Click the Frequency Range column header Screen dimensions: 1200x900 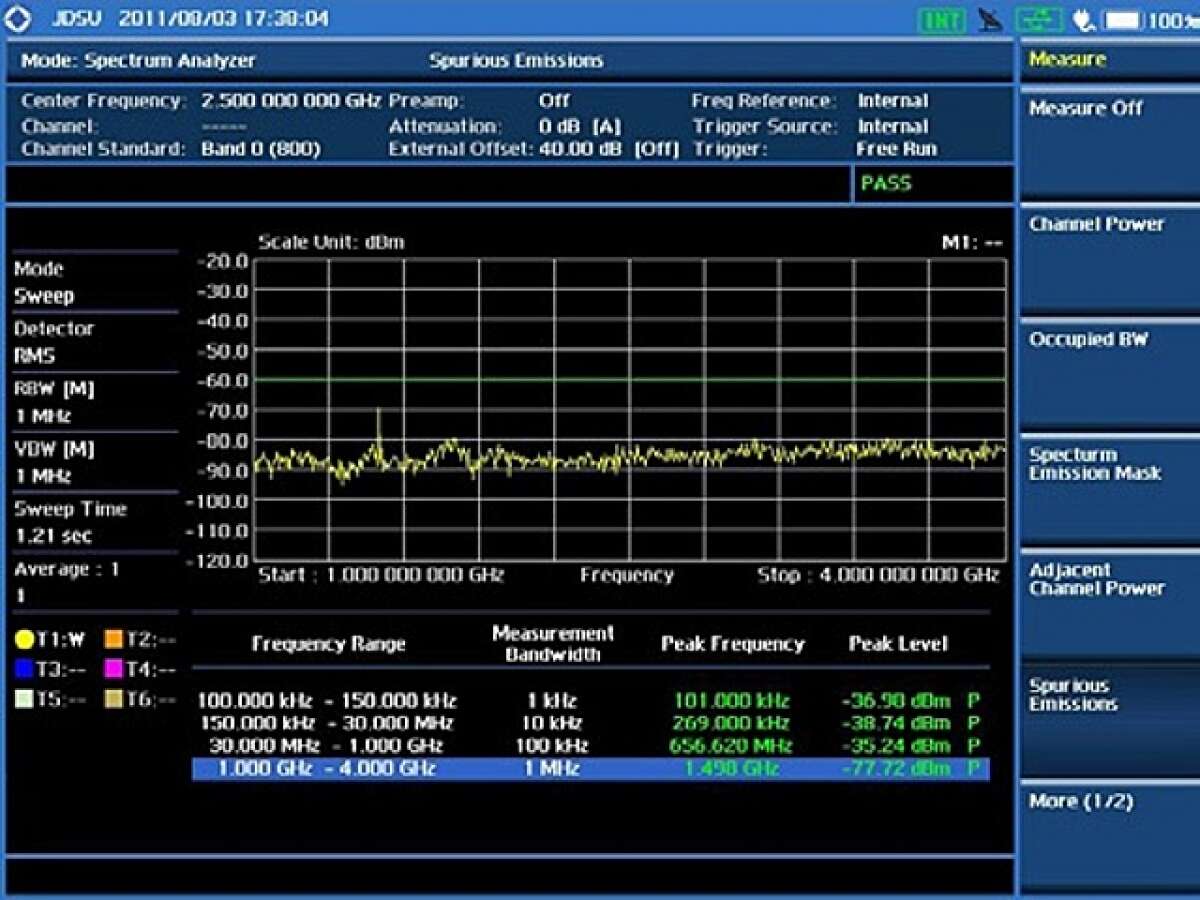tap(328, 644)
